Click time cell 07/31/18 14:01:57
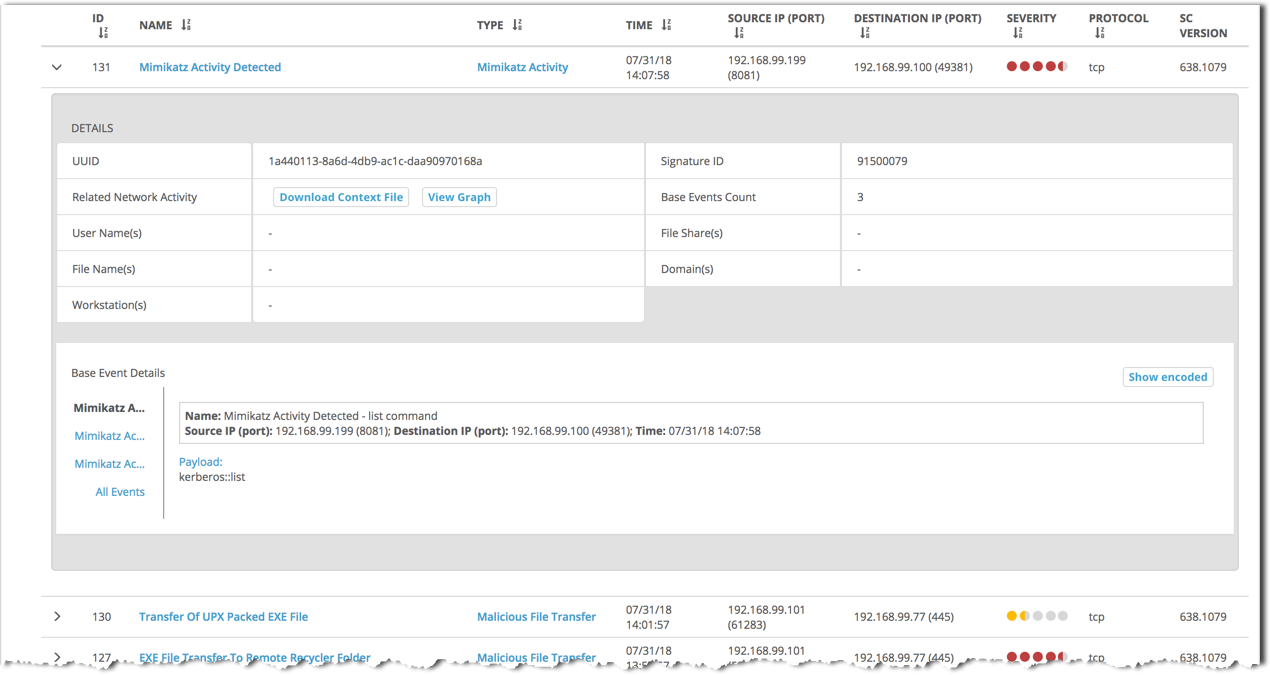The image size is (1270, 675). (x=648, y=617)
